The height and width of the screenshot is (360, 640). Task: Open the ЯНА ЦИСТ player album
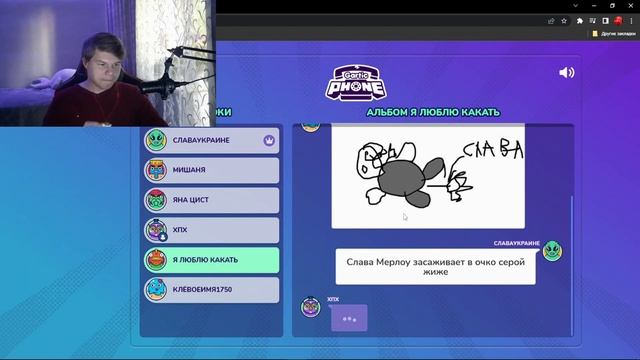pos(211,200)
